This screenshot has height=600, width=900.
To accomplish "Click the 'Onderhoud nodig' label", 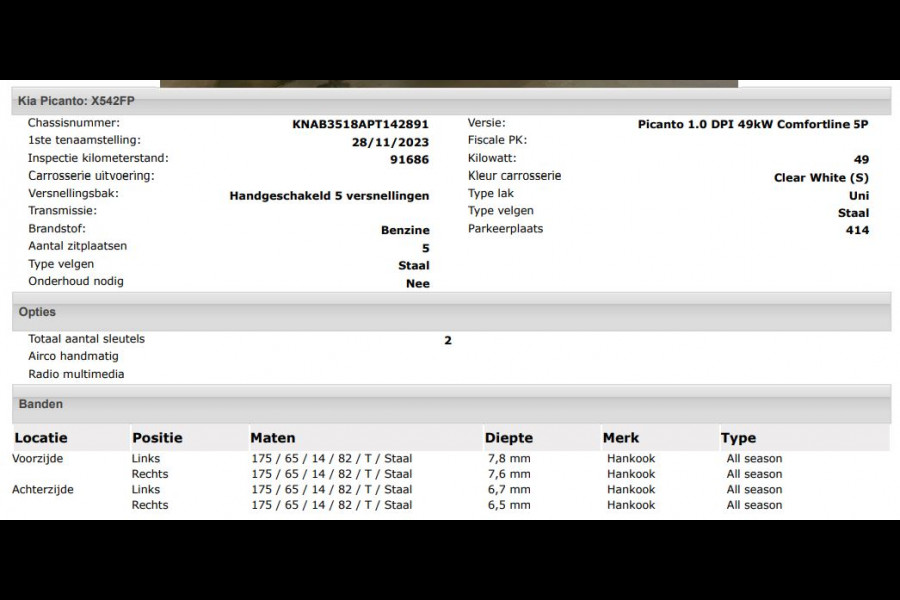I will [x=76, y=281].
